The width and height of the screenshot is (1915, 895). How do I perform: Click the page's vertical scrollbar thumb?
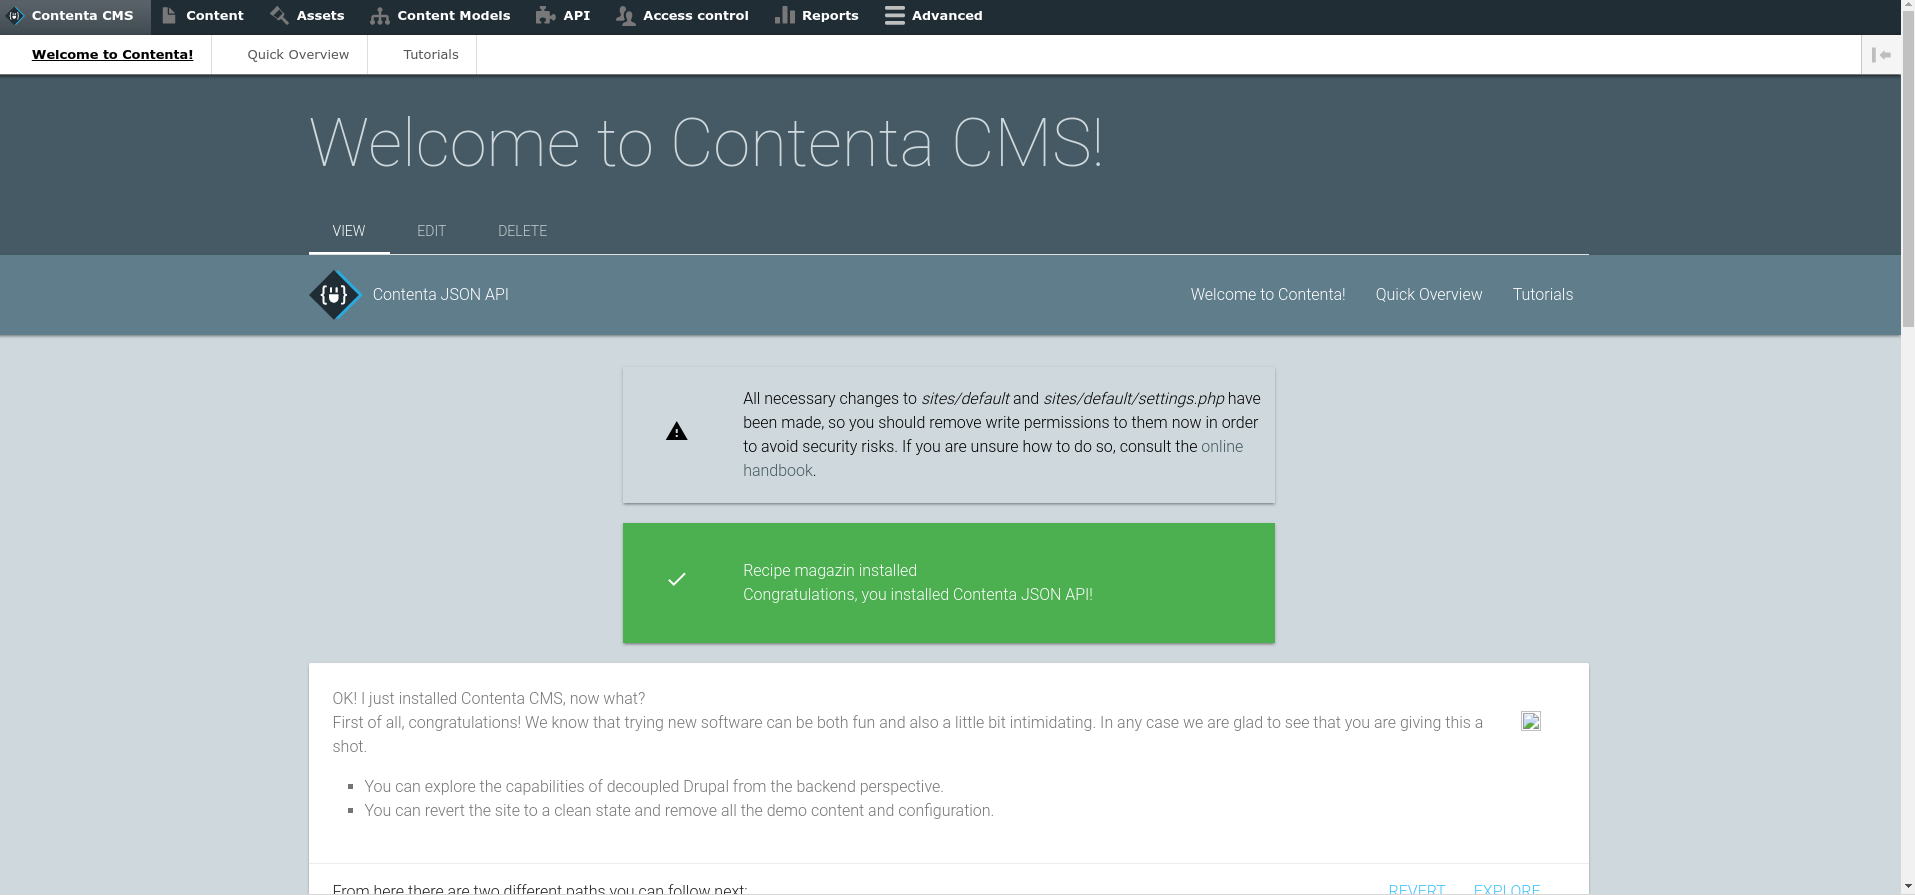click(1907, 170)
